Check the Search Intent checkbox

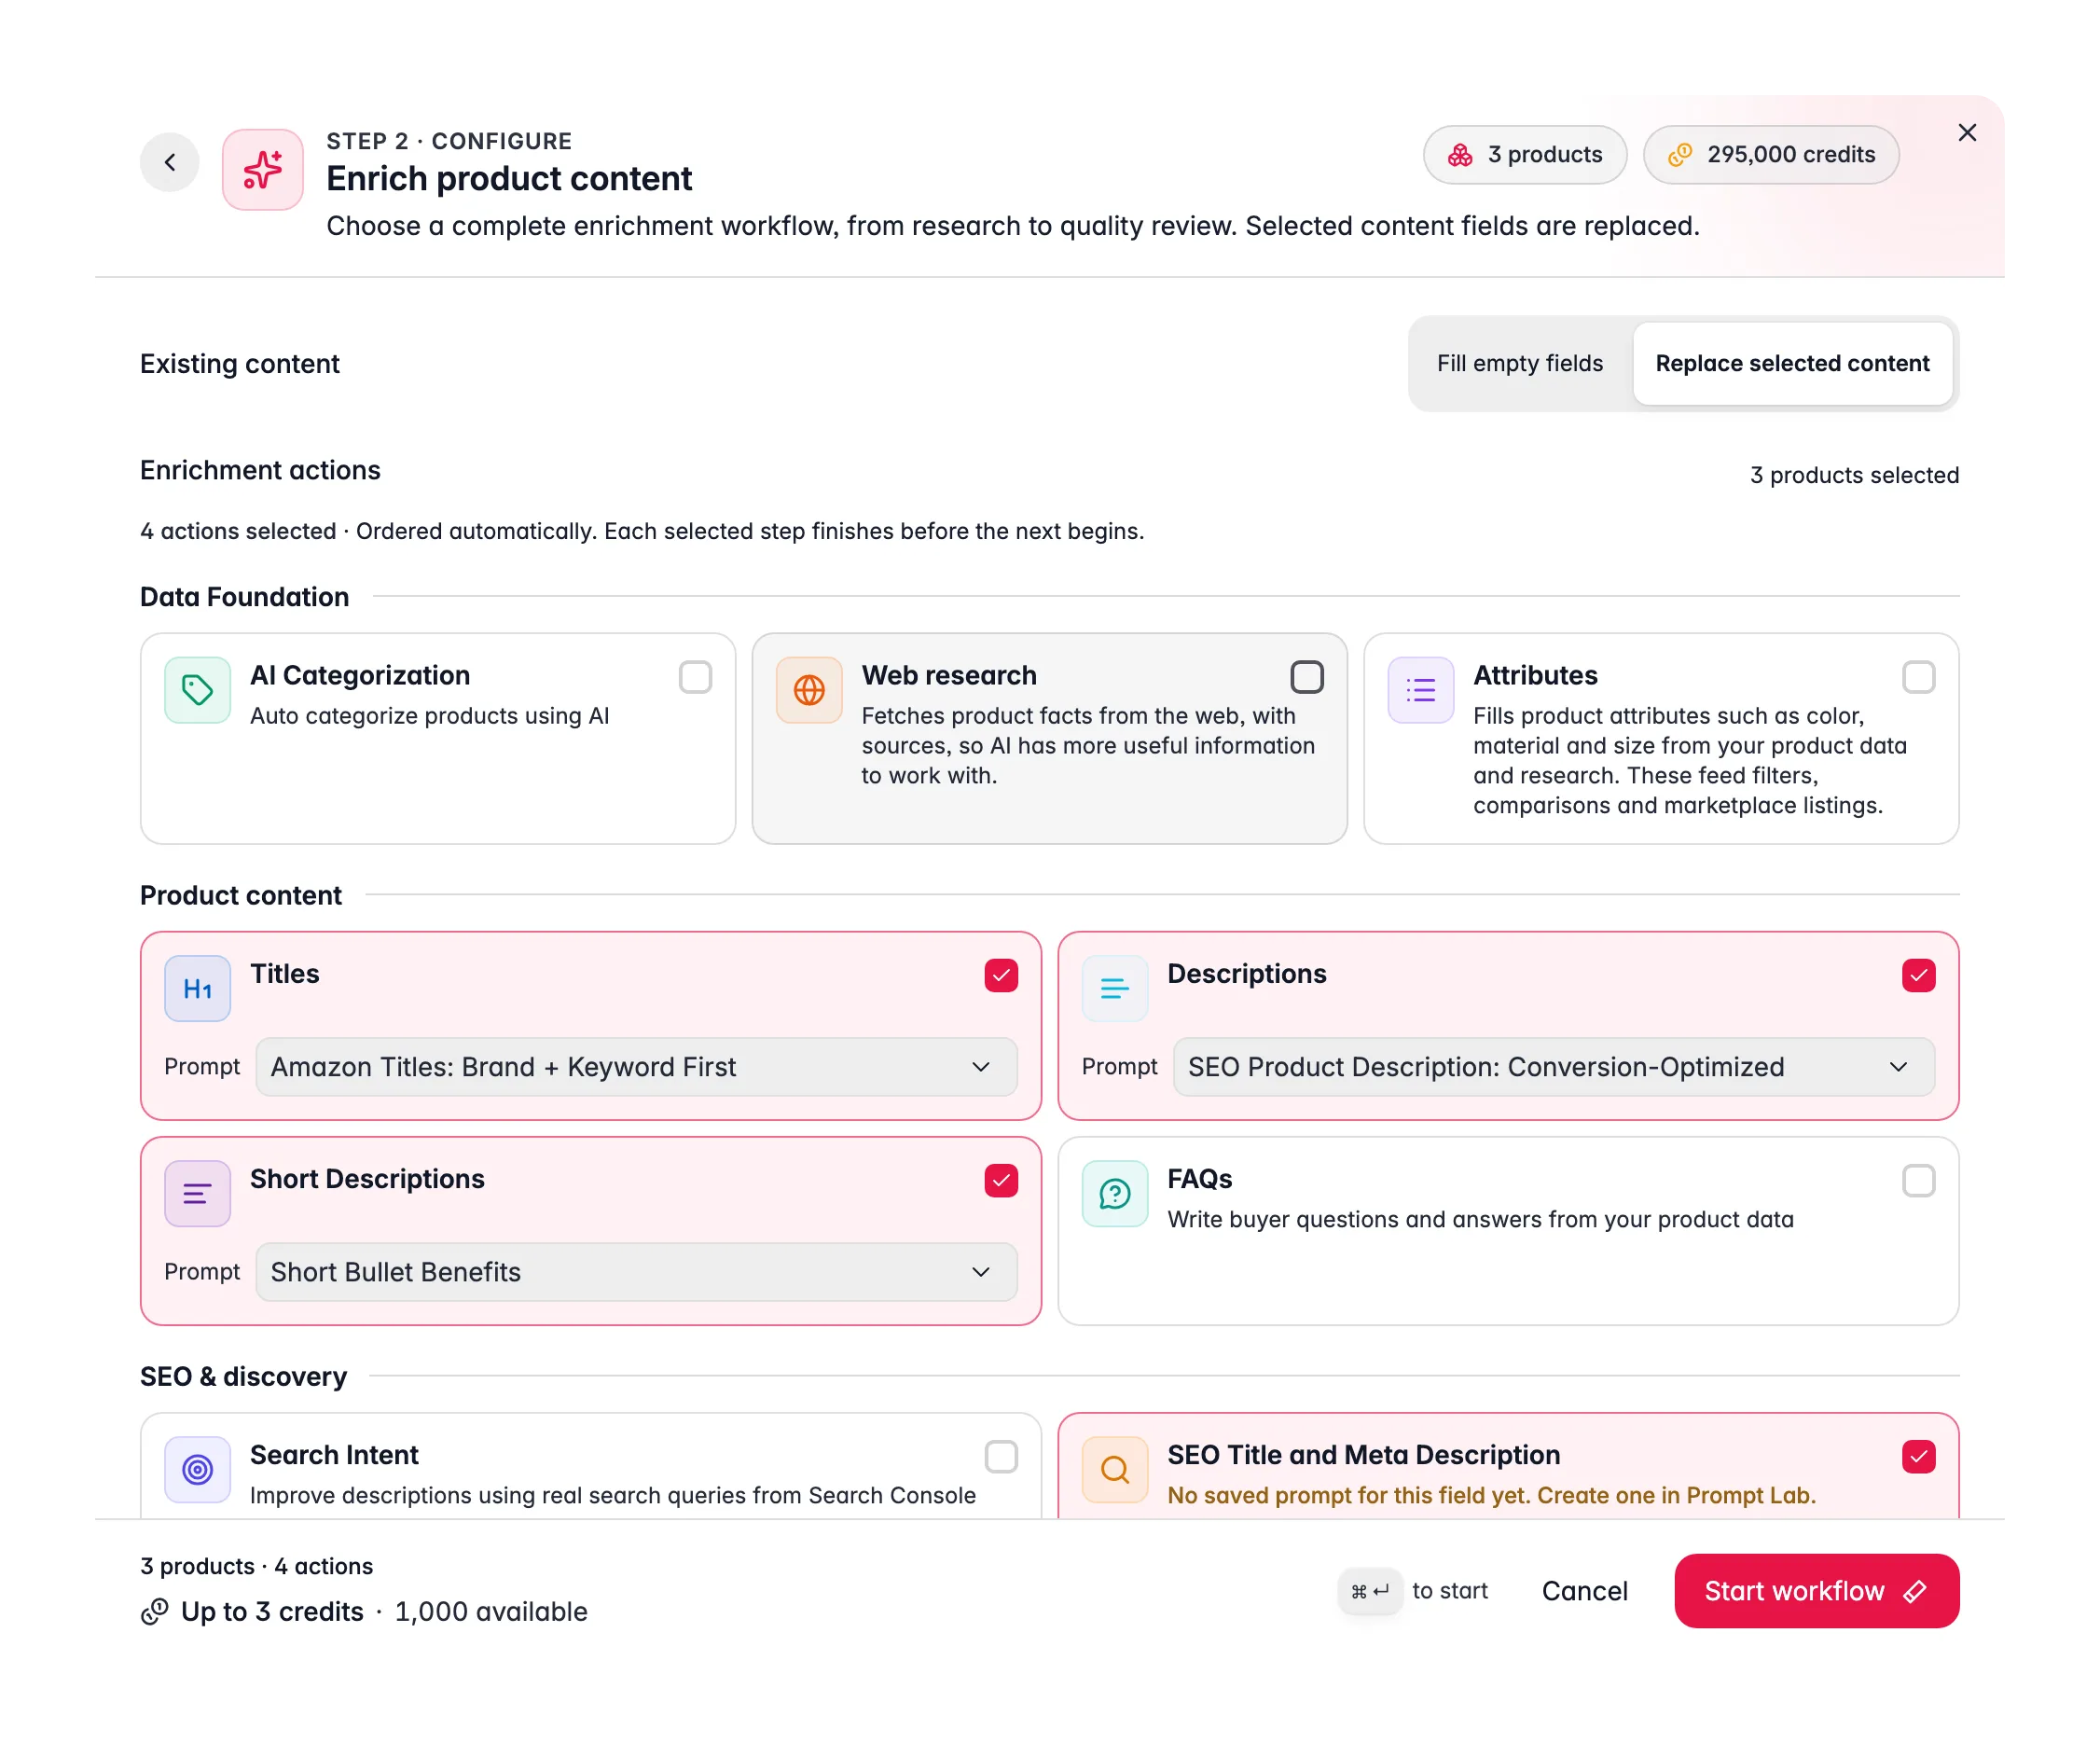coord(1001,1456)
